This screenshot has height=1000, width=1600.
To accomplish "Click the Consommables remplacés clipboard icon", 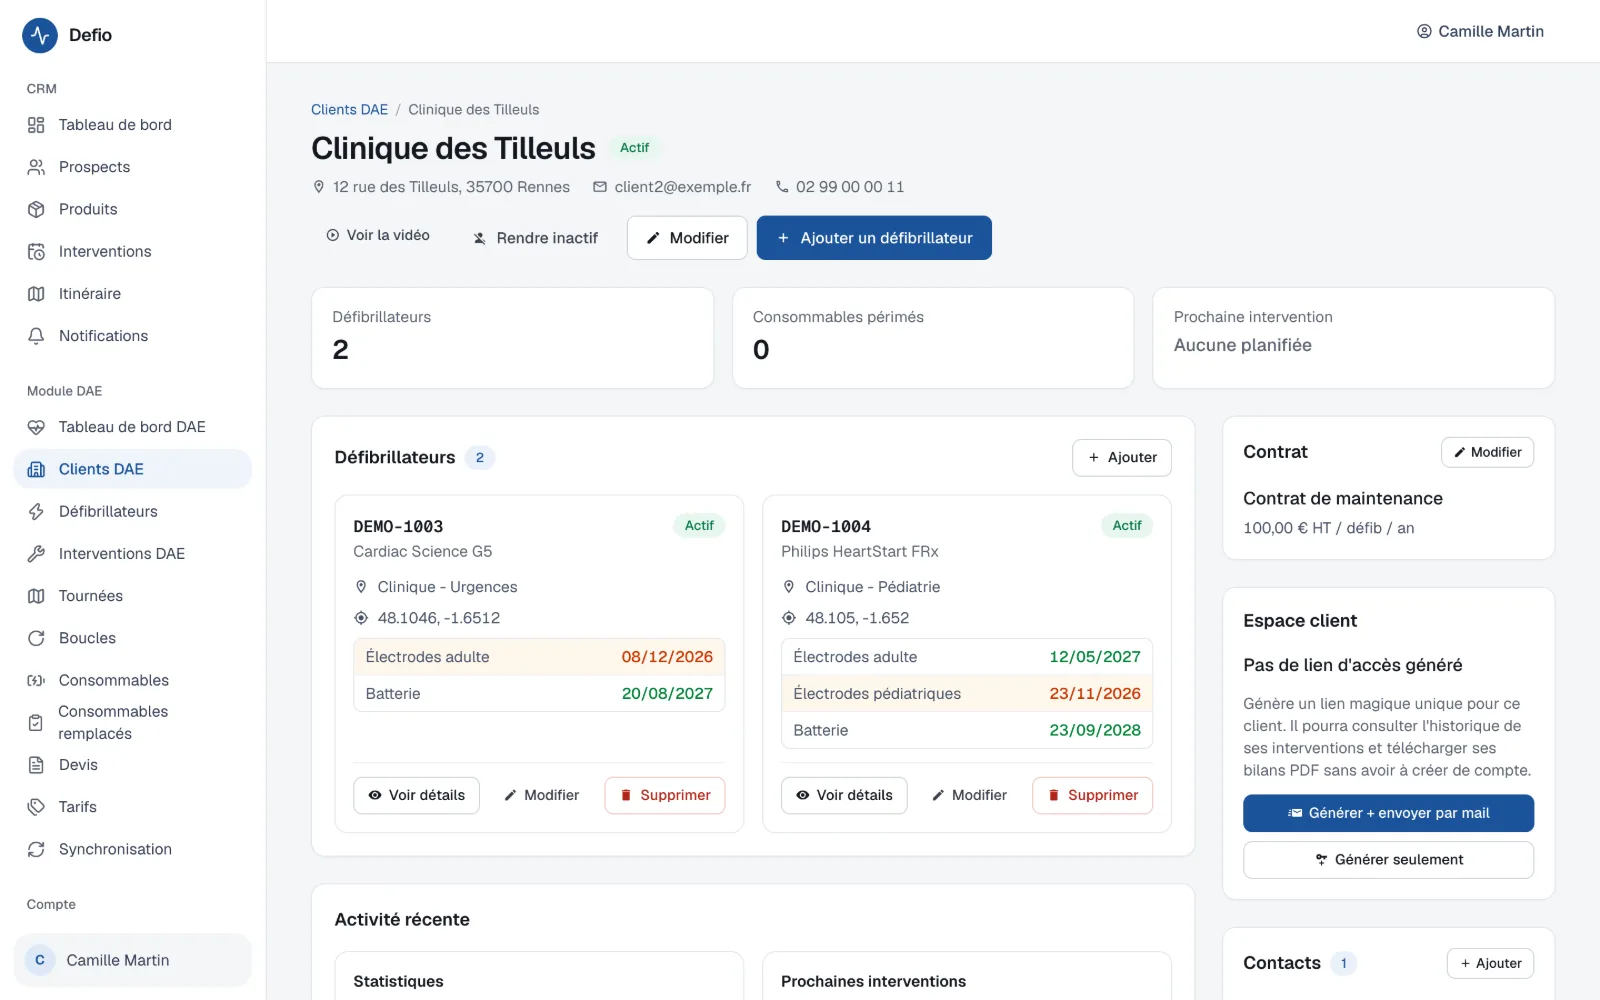I will coord(36,722).
